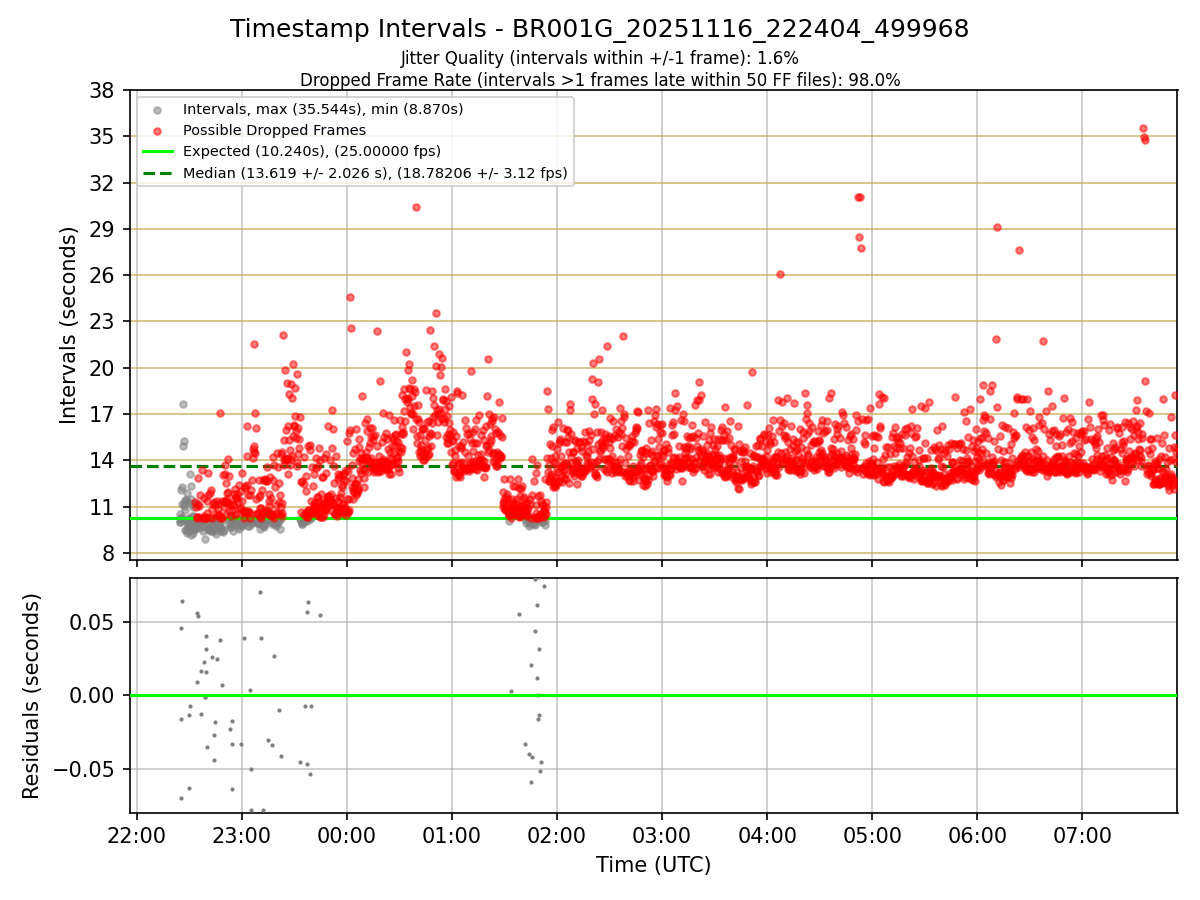Click the y-axis tick label '8'
The image size is (1200, 900).
tap(108, 553)
